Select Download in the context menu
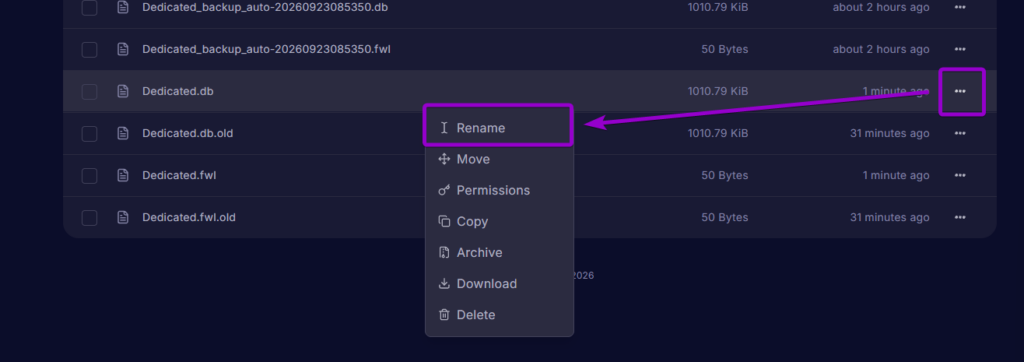This screenshot has height=362, width=1024. tap(499, 284)
